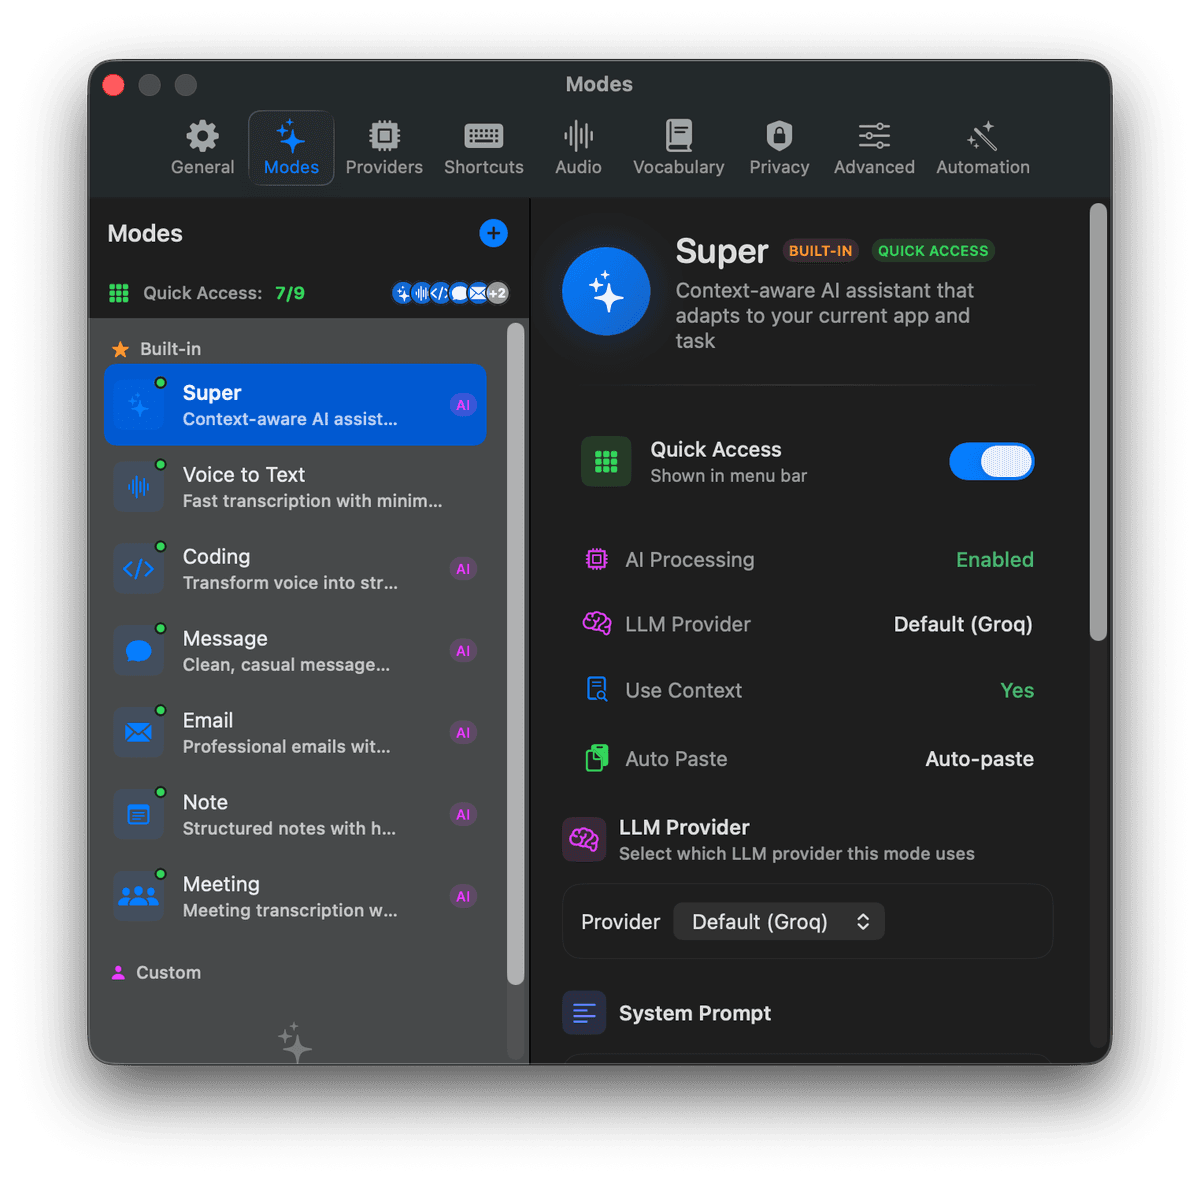
Task: Select the Note mode icon
Action: coord(139,814)
